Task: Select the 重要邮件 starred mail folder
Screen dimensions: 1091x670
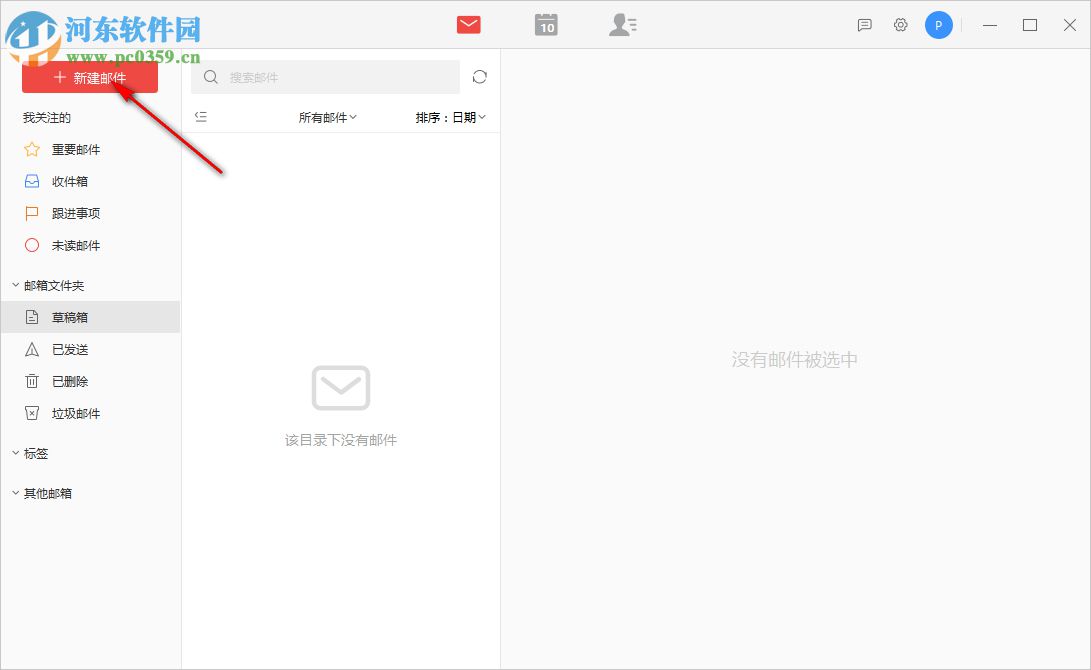Action: pos(76,149)
